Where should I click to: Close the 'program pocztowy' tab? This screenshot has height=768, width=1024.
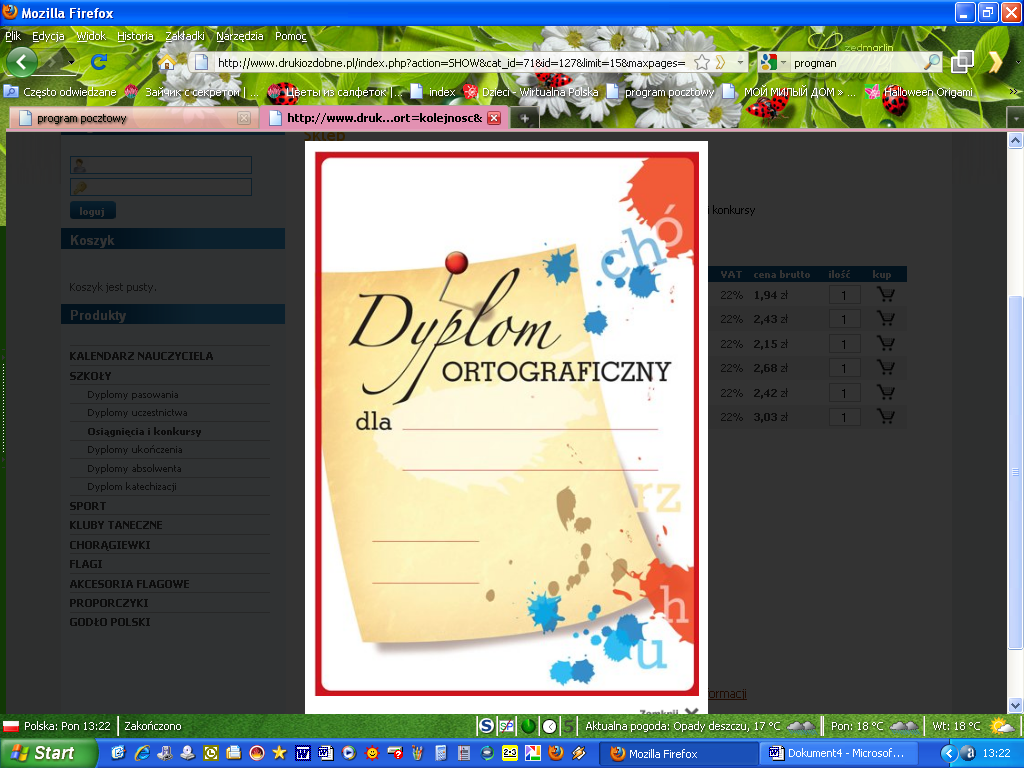[x=244, y=118]
